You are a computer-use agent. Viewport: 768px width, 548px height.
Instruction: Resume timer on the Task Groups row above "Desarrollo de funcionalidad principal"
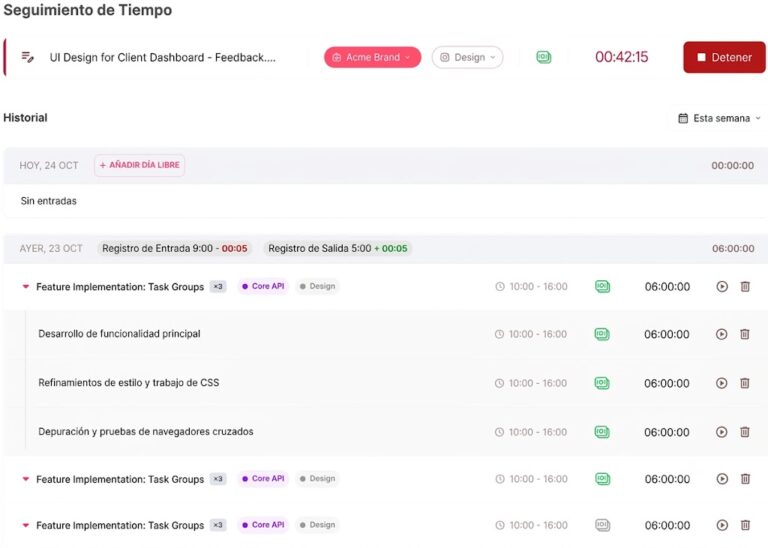(722, 286)
